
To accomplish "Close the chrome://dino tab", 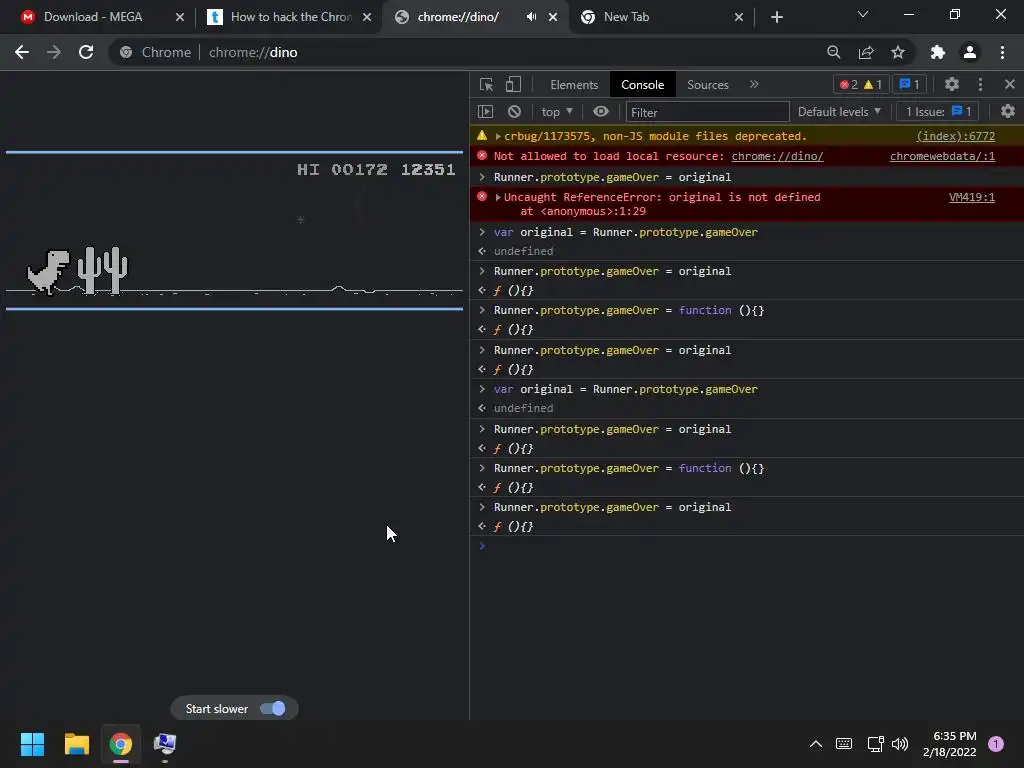I will coord(553,17).
